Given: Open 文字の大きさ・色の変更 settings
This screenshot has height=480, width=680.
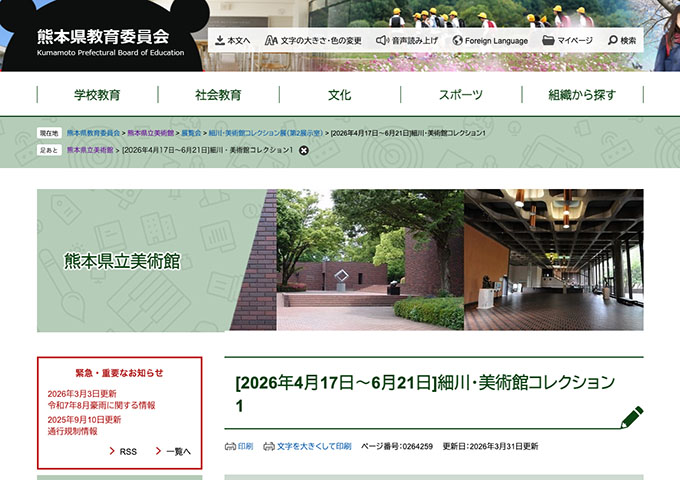Looking at the screenshot, I should coord(313,40).
